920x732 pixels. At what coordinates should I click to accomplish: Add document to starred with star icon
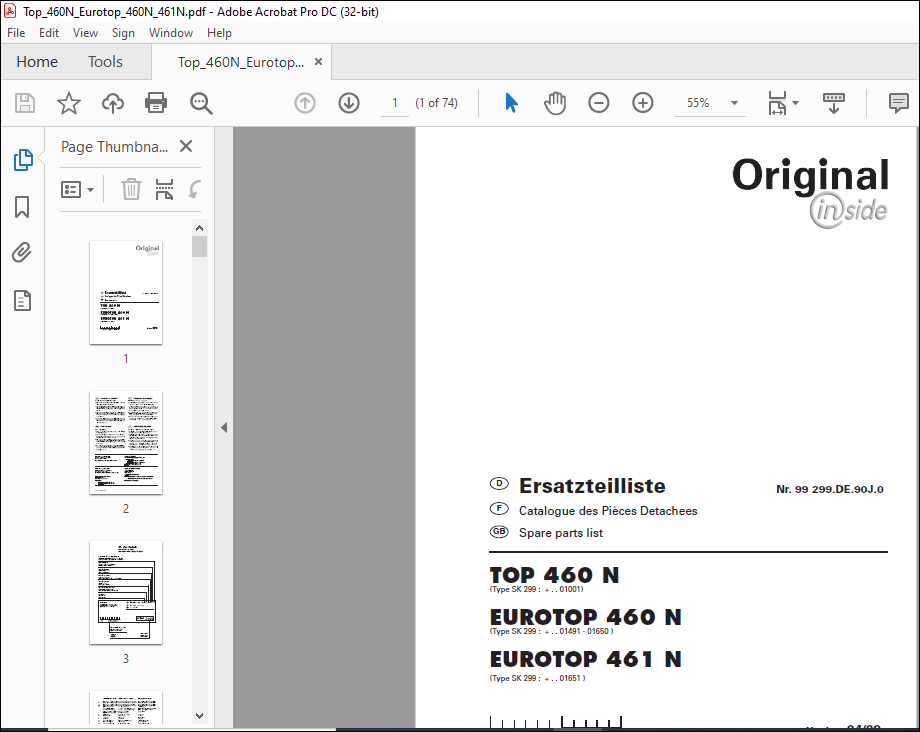(69, 103)
